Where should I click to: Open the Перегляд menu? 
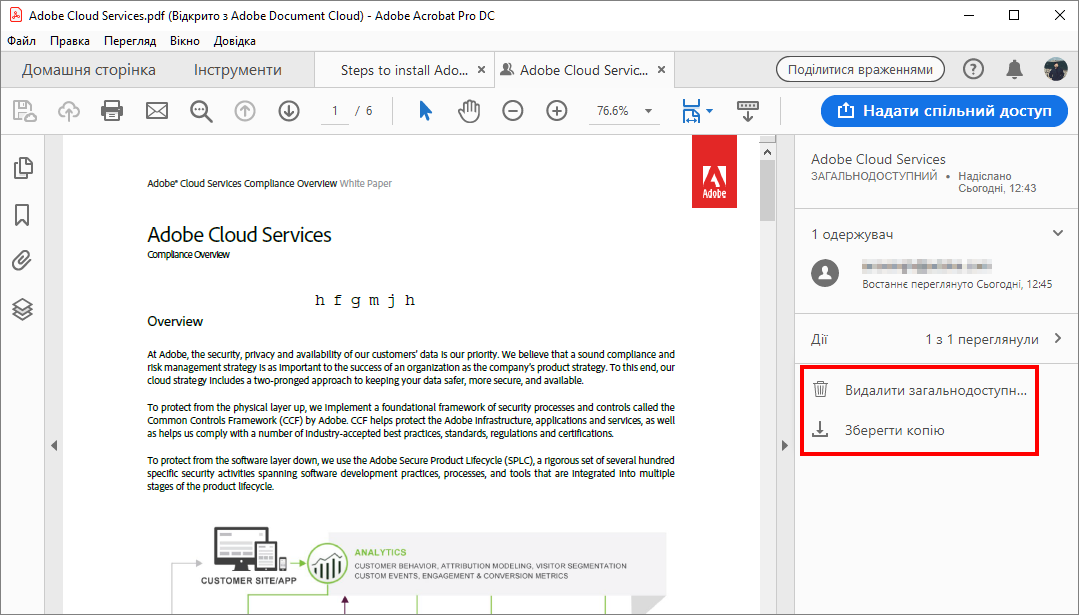pyautogui.click(x=130, y=41)
